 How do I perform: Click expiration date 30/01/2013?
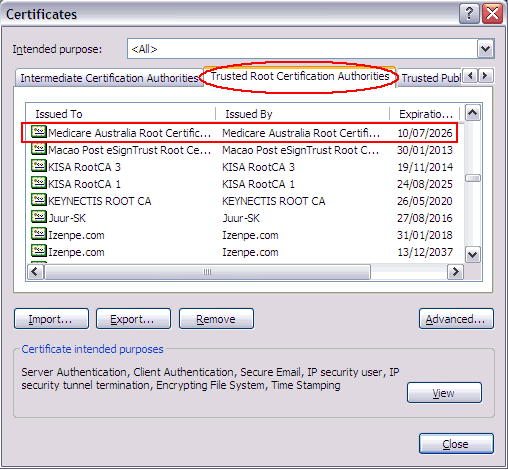[x=425, y=150]
